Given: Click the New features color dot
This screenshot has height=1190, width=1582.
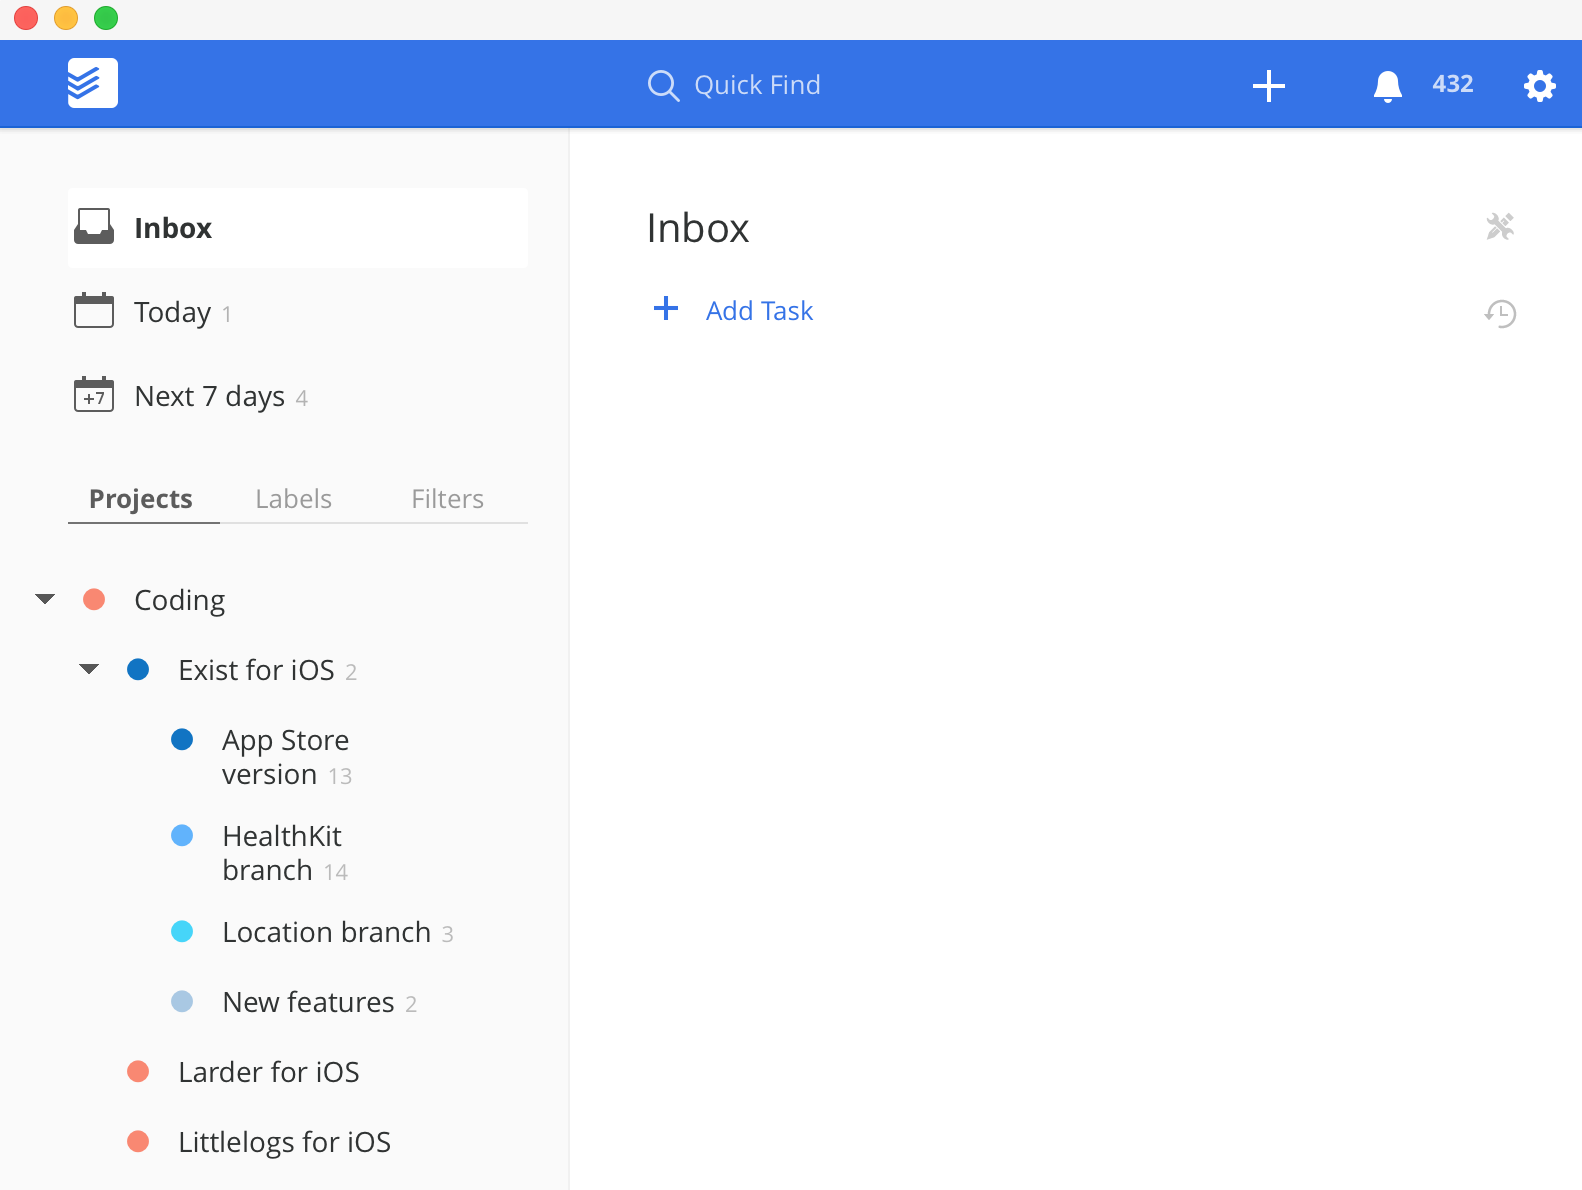Looking at the screenshot, I should pyautogui.click(x=182, y=1001).
